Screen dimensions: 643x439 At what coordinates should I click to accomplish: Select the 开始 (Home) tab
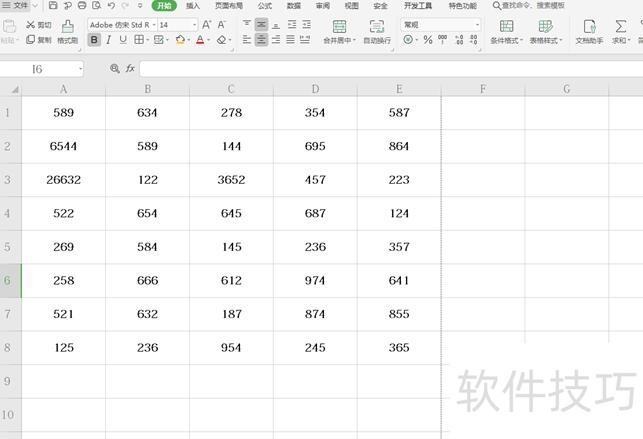coord(164,5)
